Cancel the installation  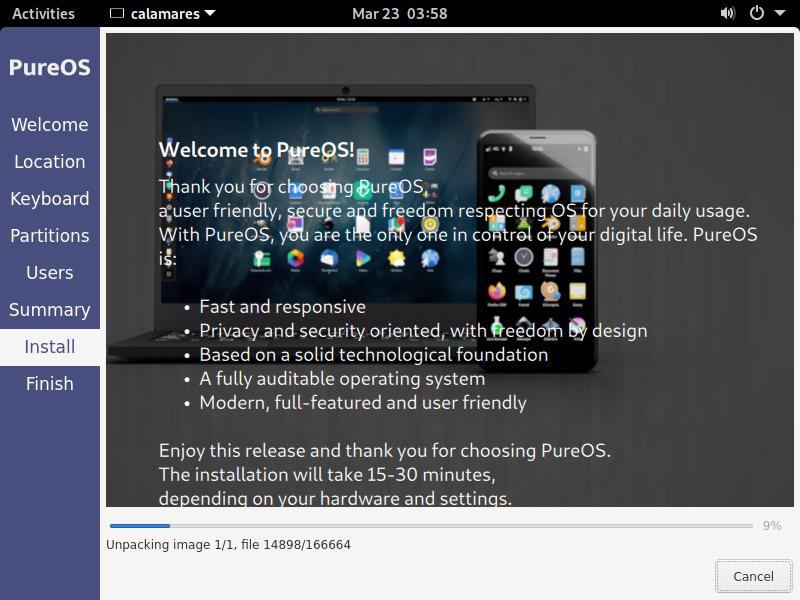point(754,576)
